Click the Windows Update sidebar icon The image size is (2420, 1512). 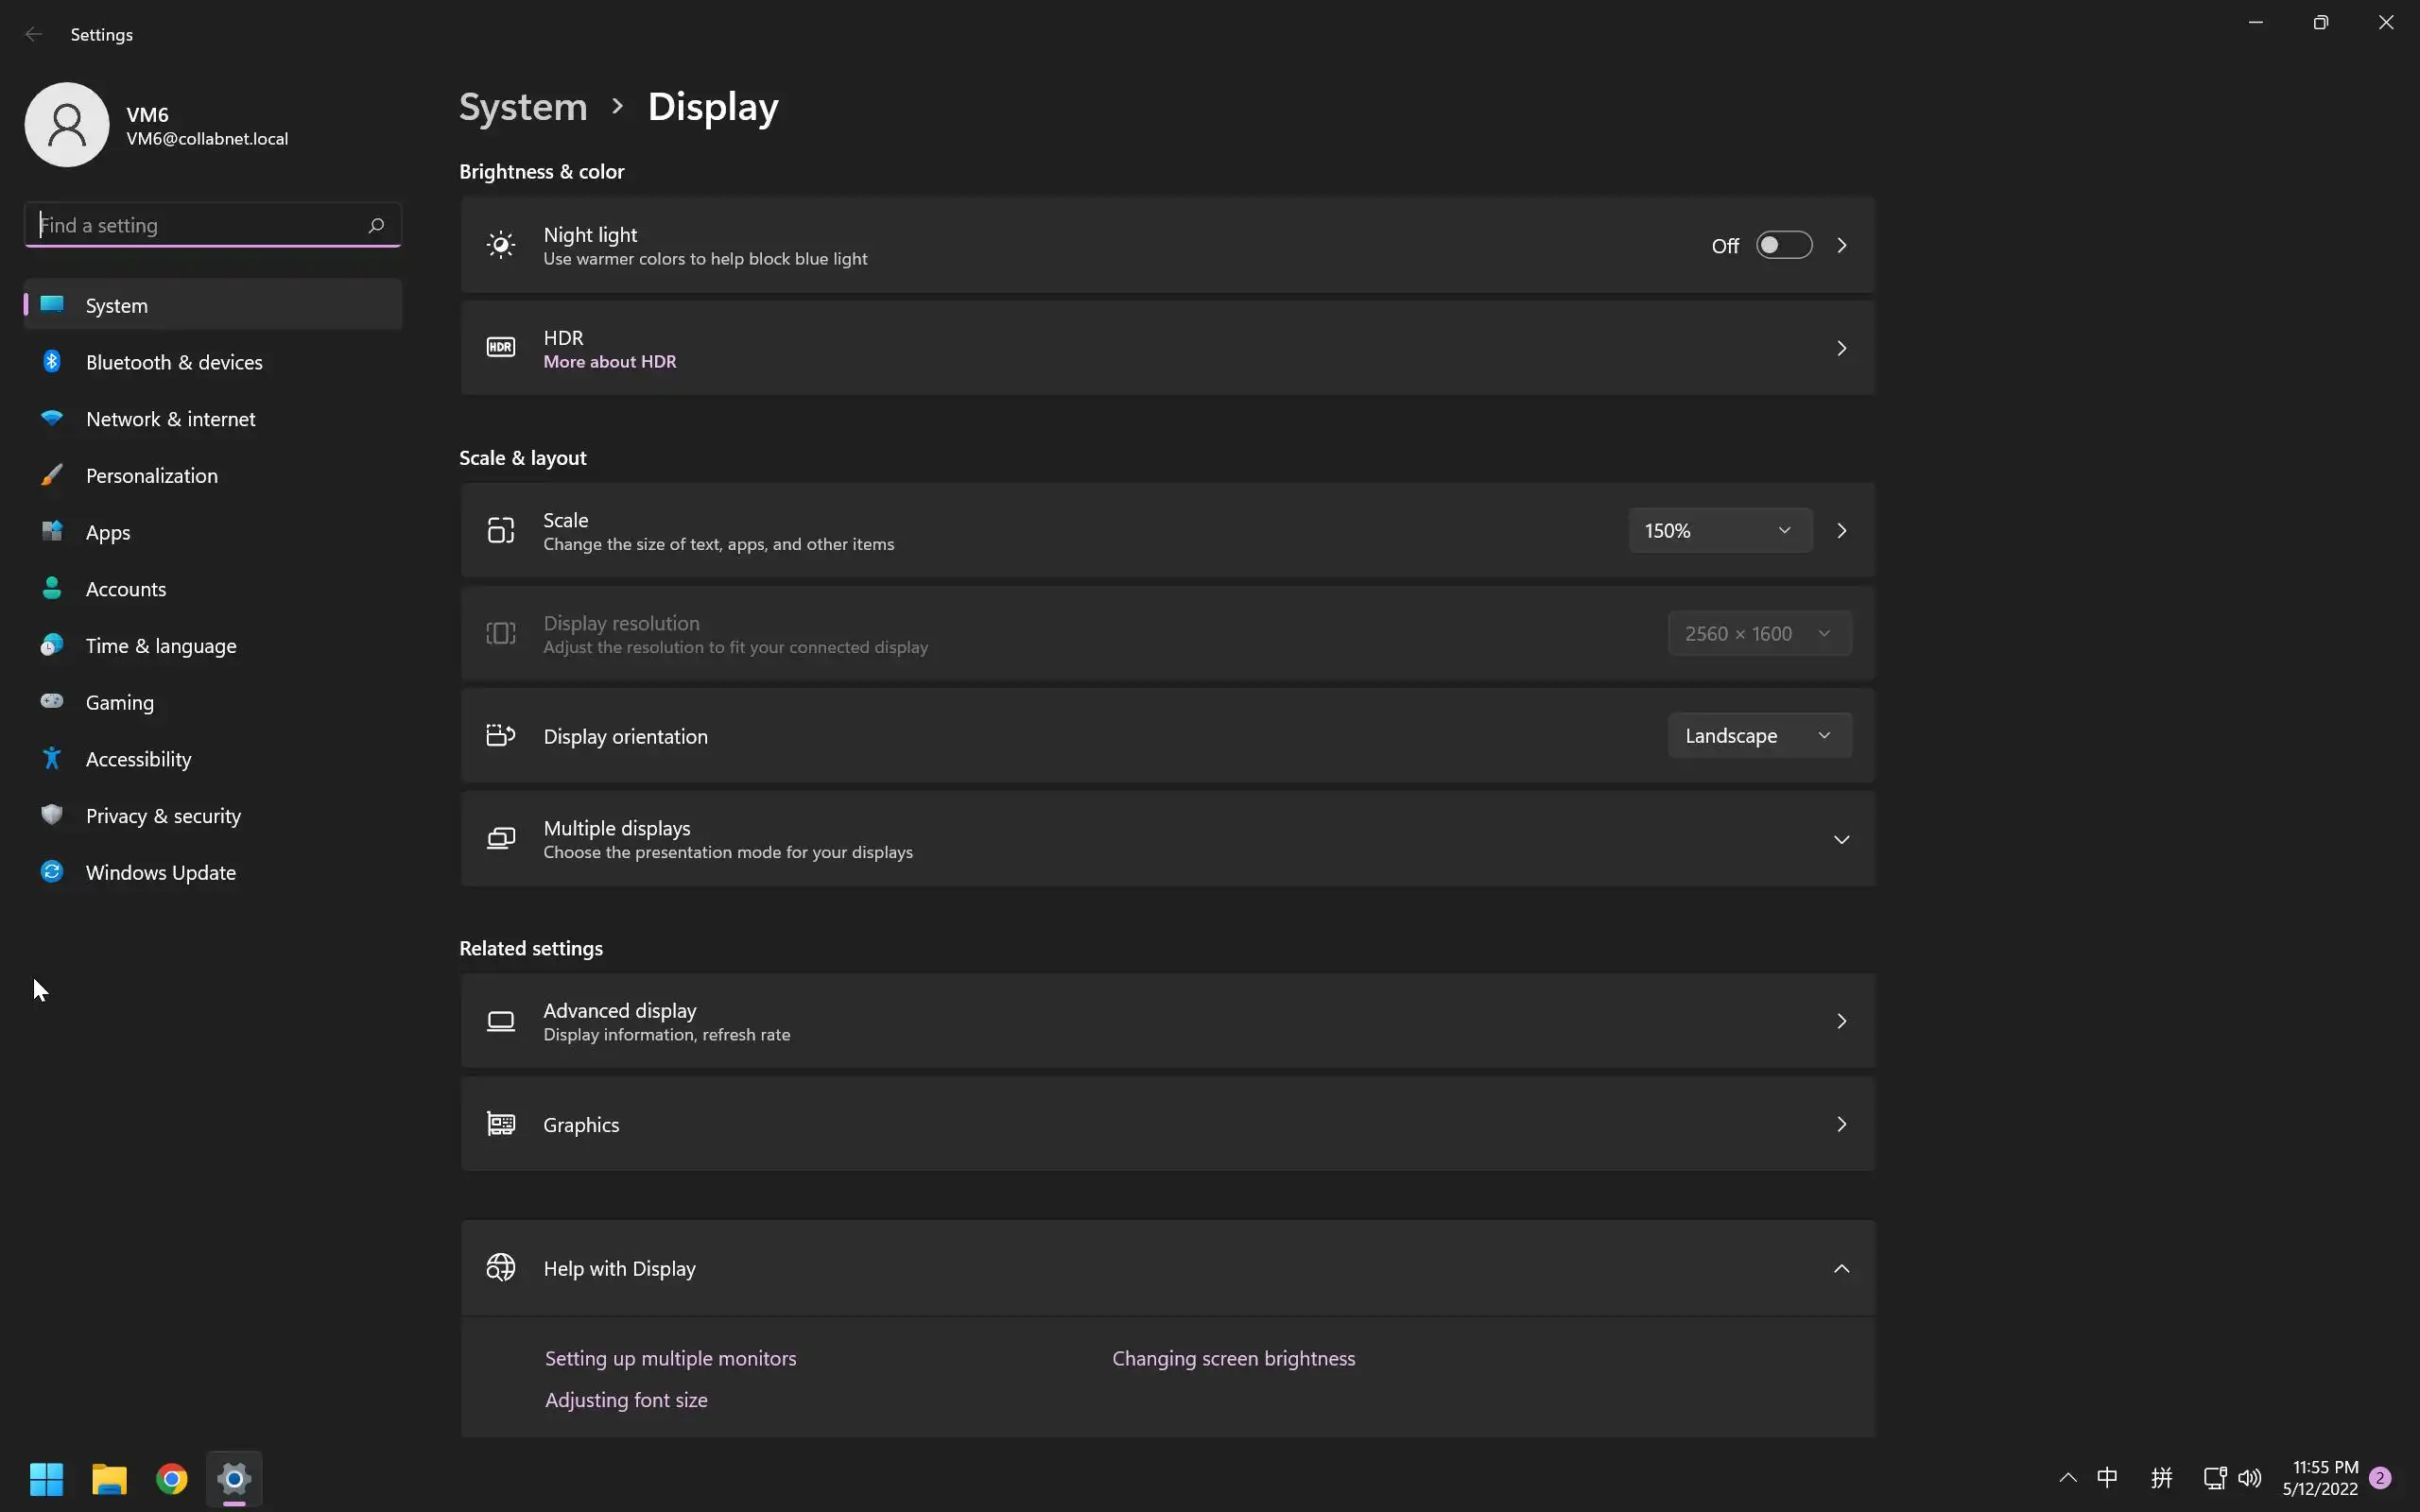(52, 872)
